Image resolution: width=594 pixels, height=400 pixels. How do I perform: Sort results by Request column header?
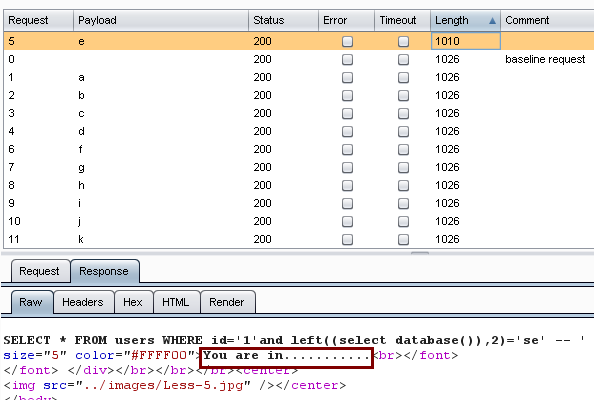point(38,20)
